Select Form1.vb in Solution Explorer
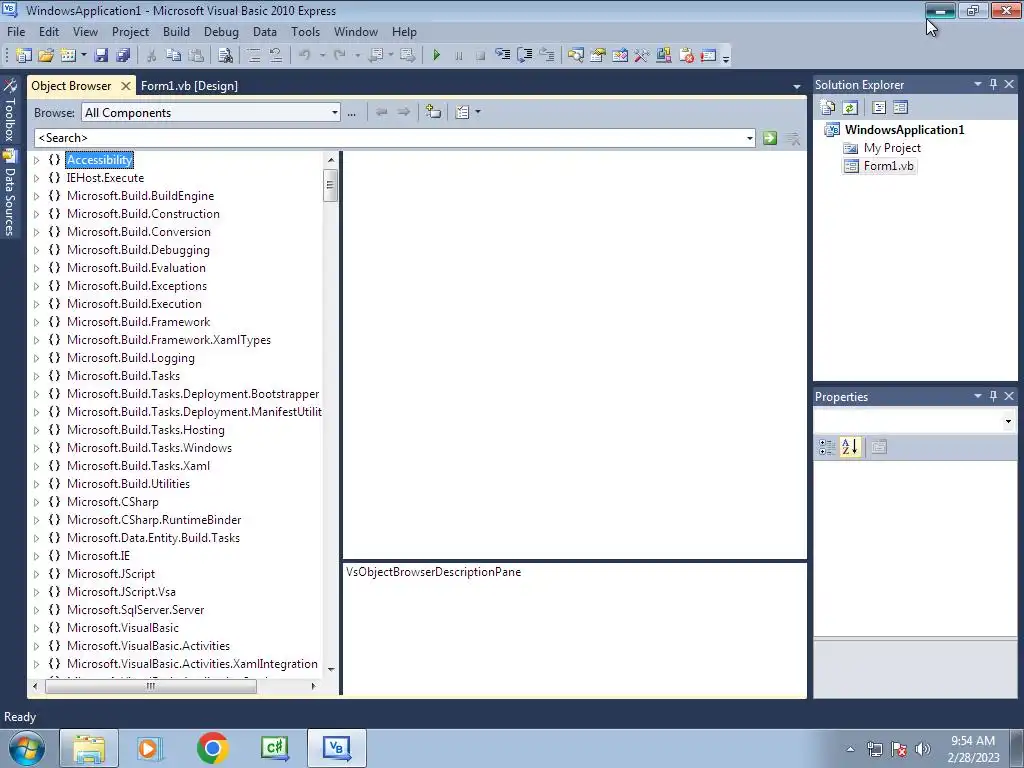Screen dimensions: 1024x768 (x=888, y=166)
